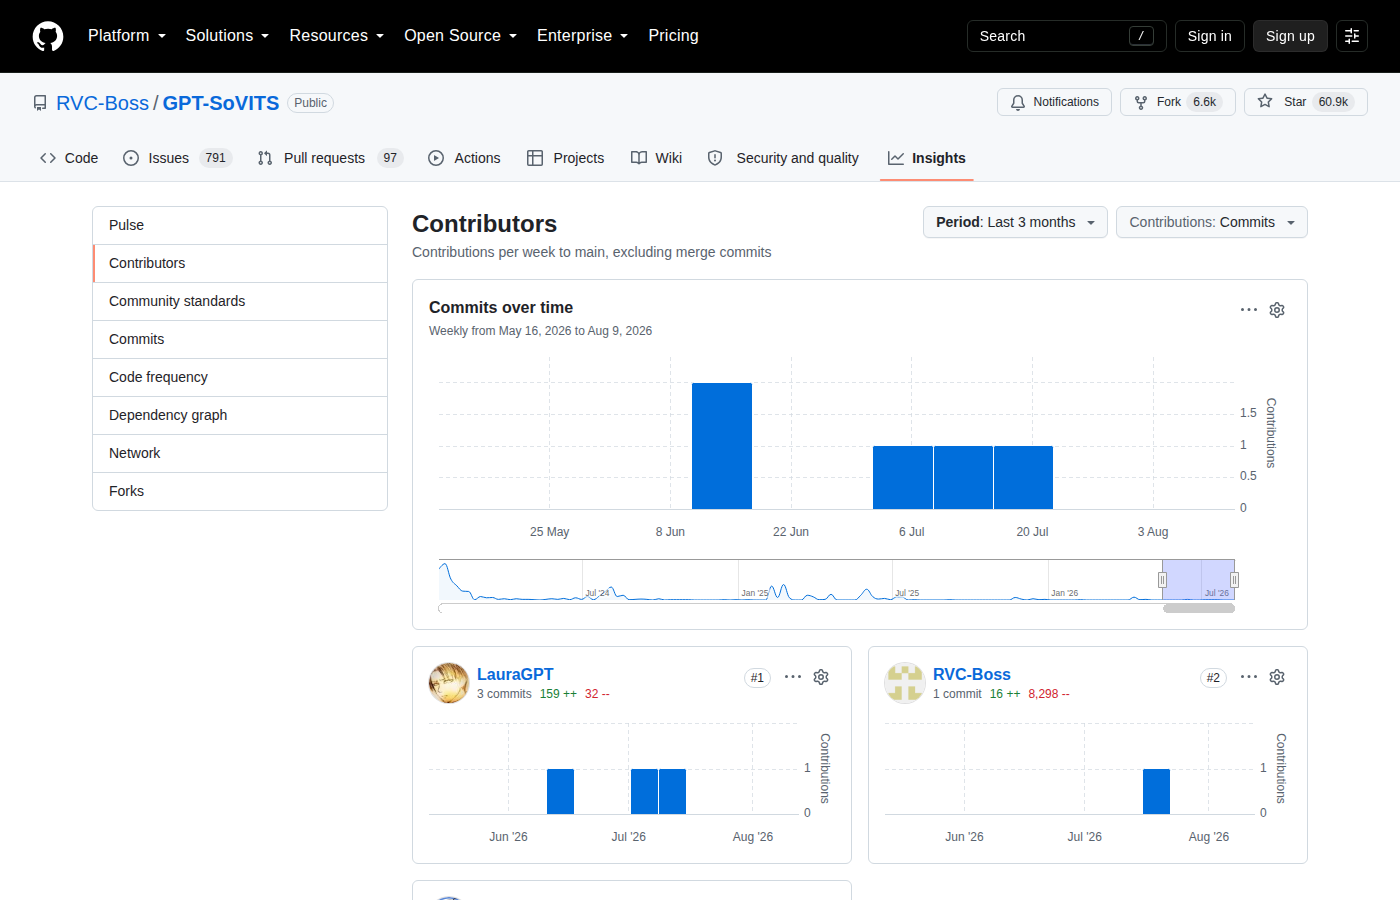Focus the Search input field
The height and width of the screenshot is (900, 1400).
[1066, 36]
